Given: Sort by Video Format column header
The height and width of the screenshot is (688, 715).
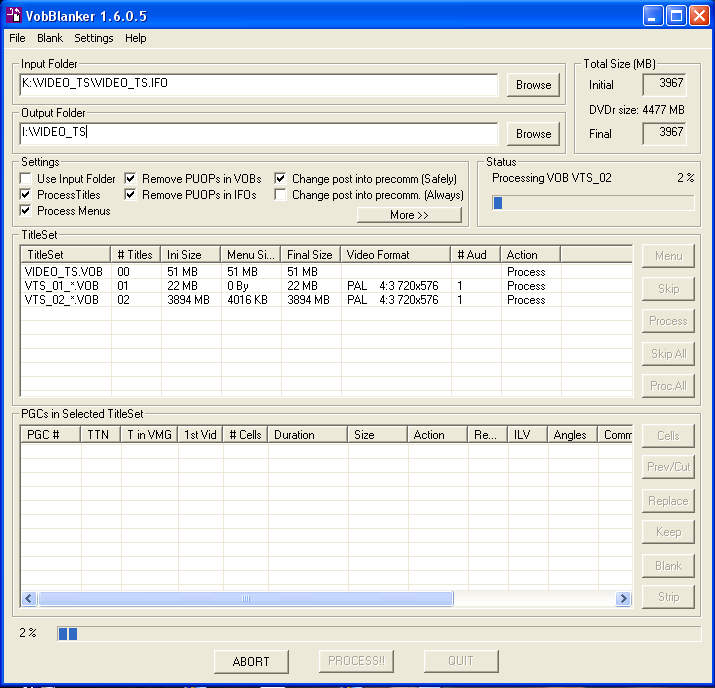Looking at the screenshot, I should 395,254.
